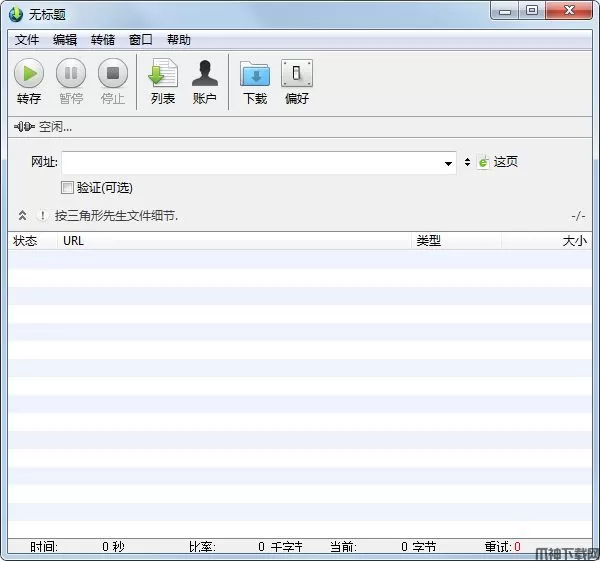
Task: Click the app globe icon in title bar
Action: pyautogui.click(x=16, y=15)
